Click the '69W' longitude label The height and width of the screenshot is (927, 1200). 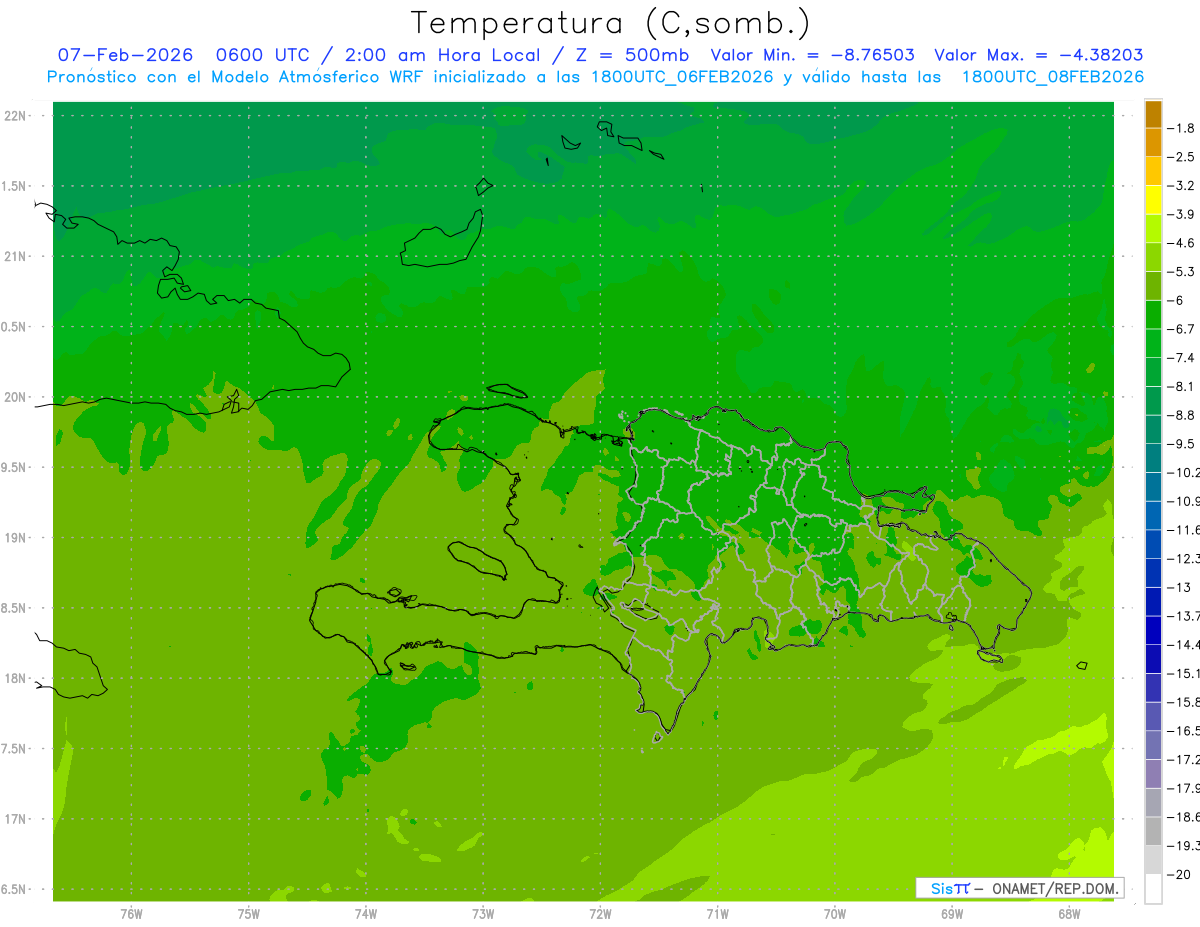[x=952, y=913]
